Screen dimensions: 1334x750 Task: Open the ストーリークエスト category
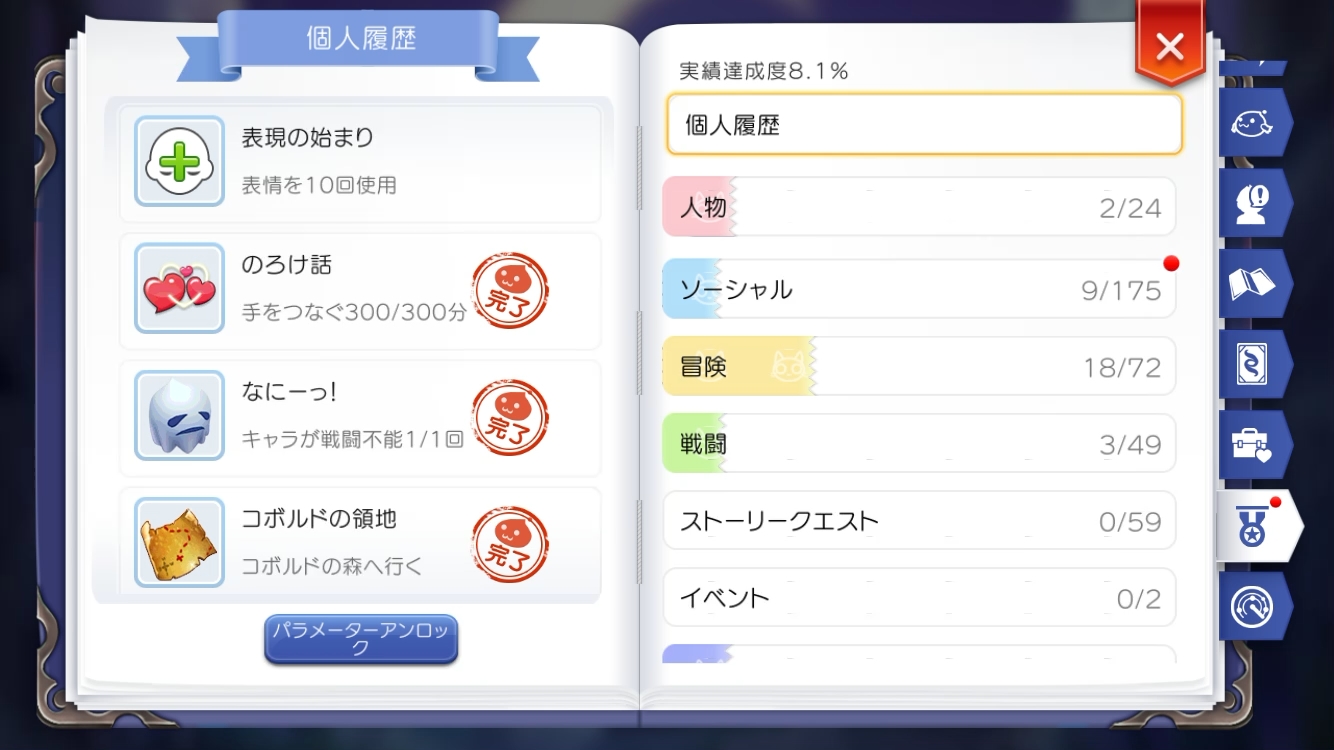[x=918, y=521]
